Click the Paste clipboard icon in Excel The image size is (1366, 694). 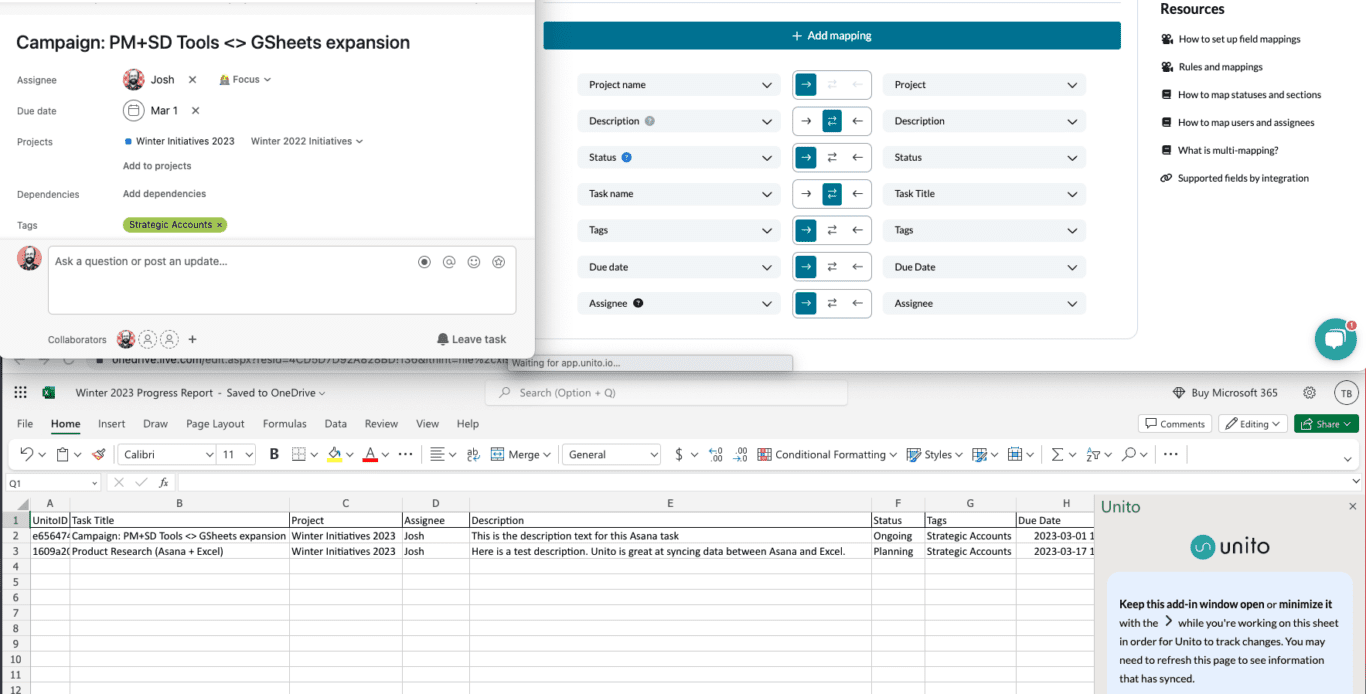[62, 454]
